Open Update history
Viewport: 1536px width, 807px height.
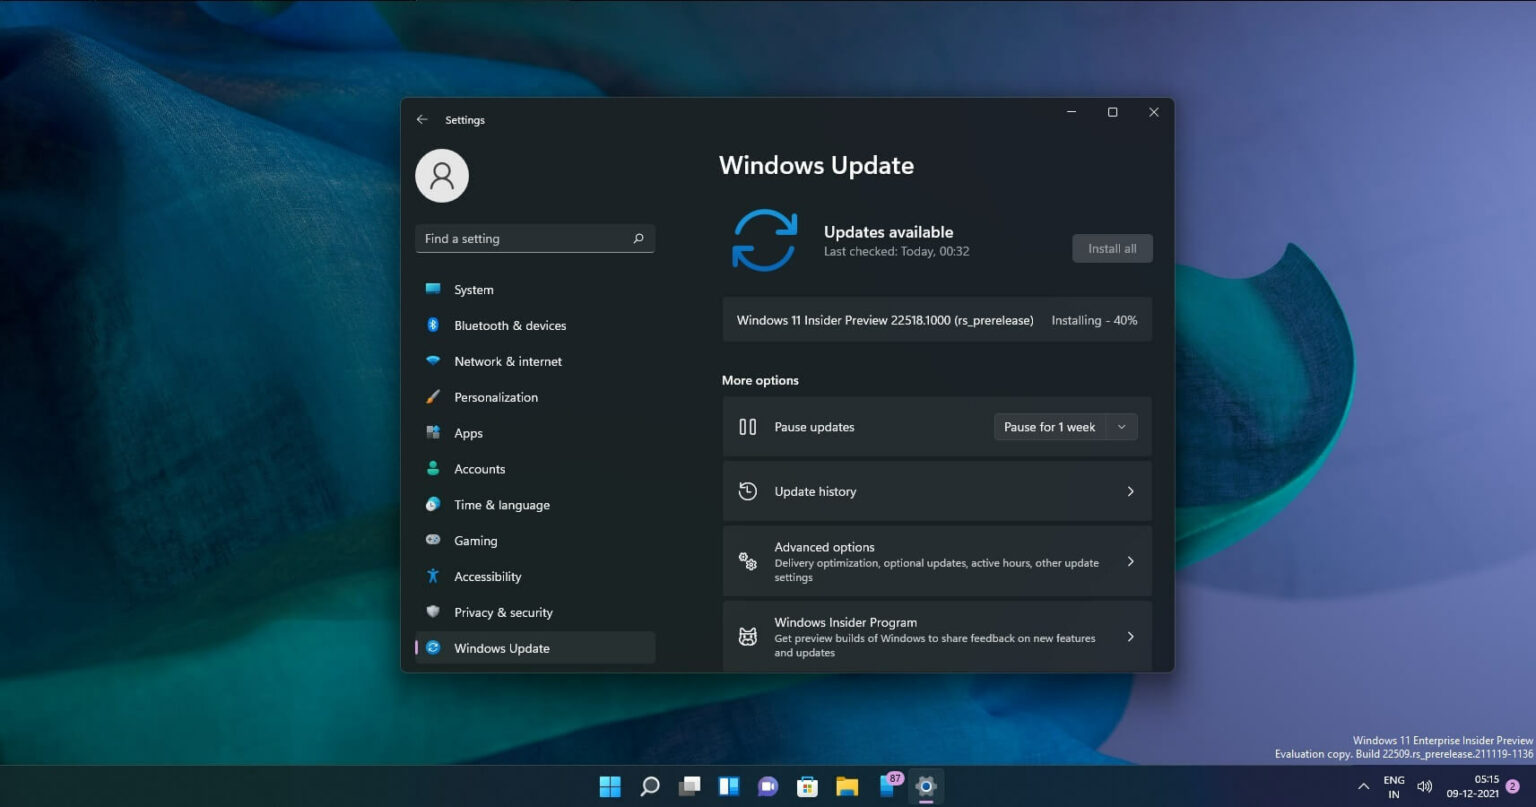tap(936, 491)
